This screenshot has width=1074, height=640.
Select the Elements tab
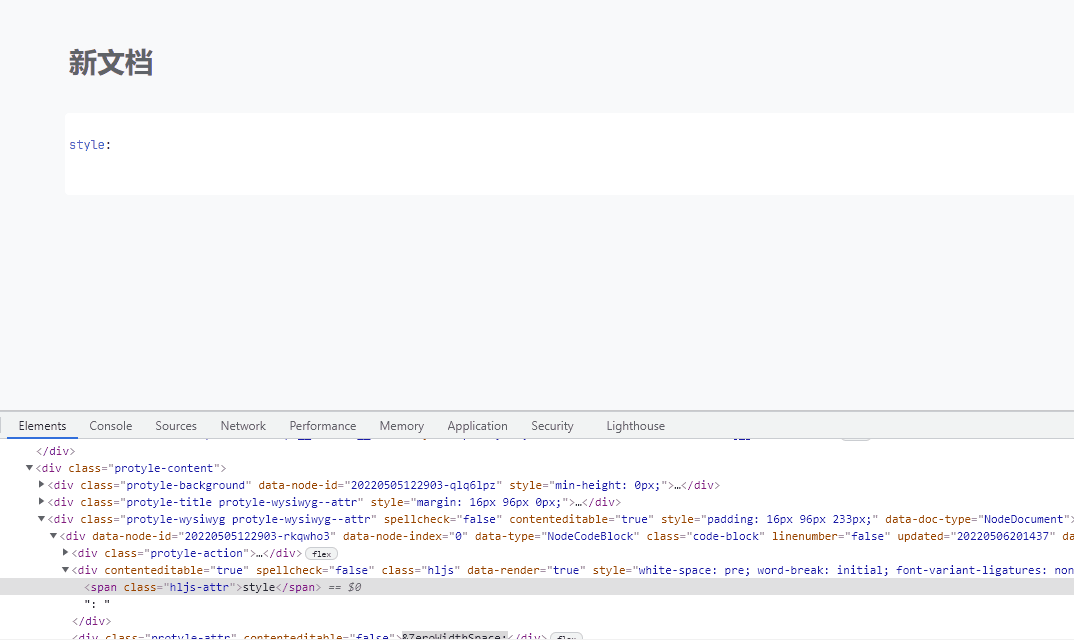(42, 425)
